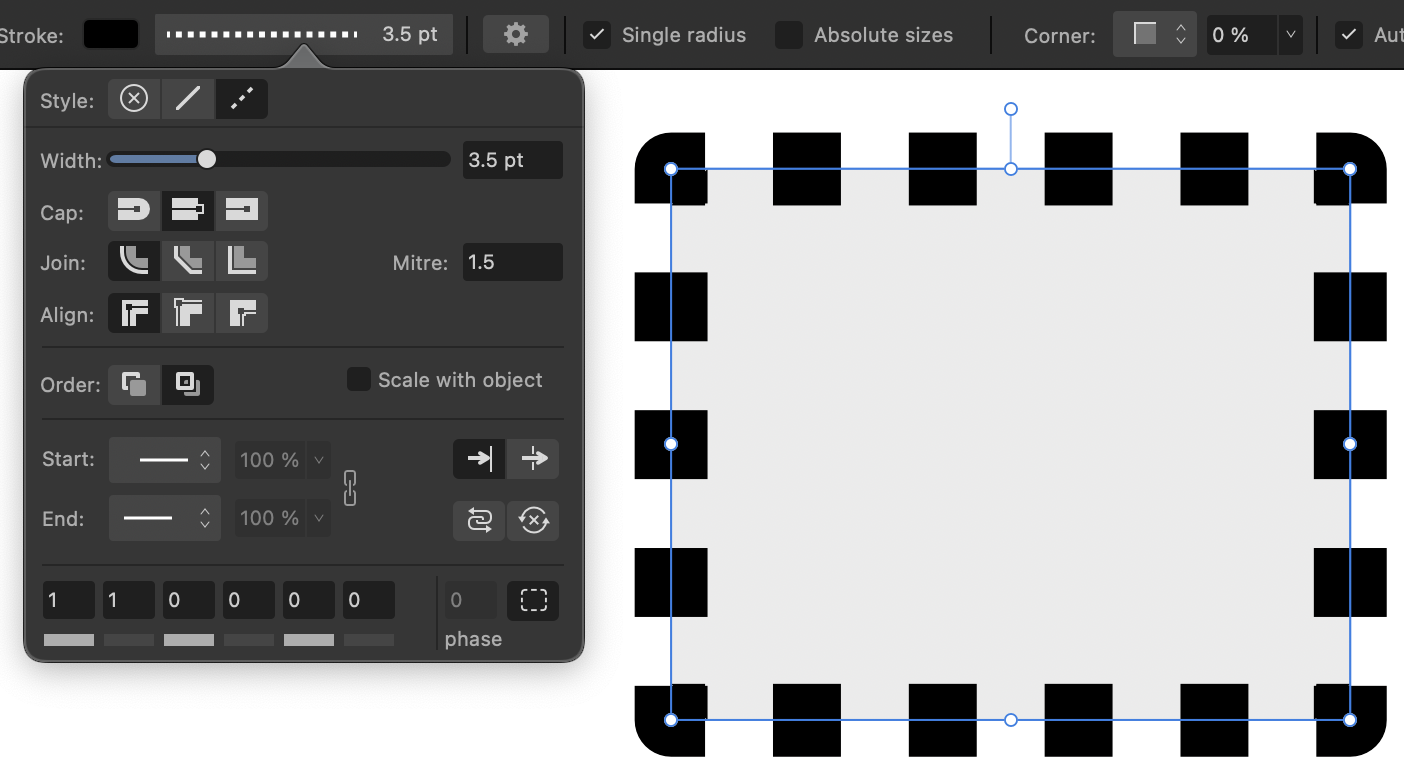This screenshot has height=774, width=1404.
Task: Open the stroke properties gear settings
Action: [515, 33]
